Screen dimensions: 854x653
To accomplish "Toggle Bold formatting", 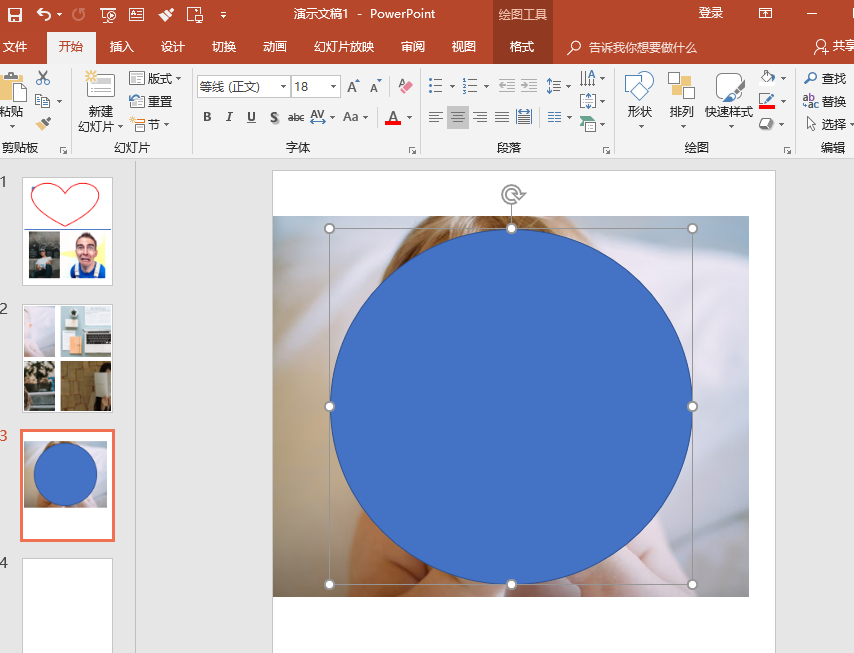I will click(x=207, y=118).
